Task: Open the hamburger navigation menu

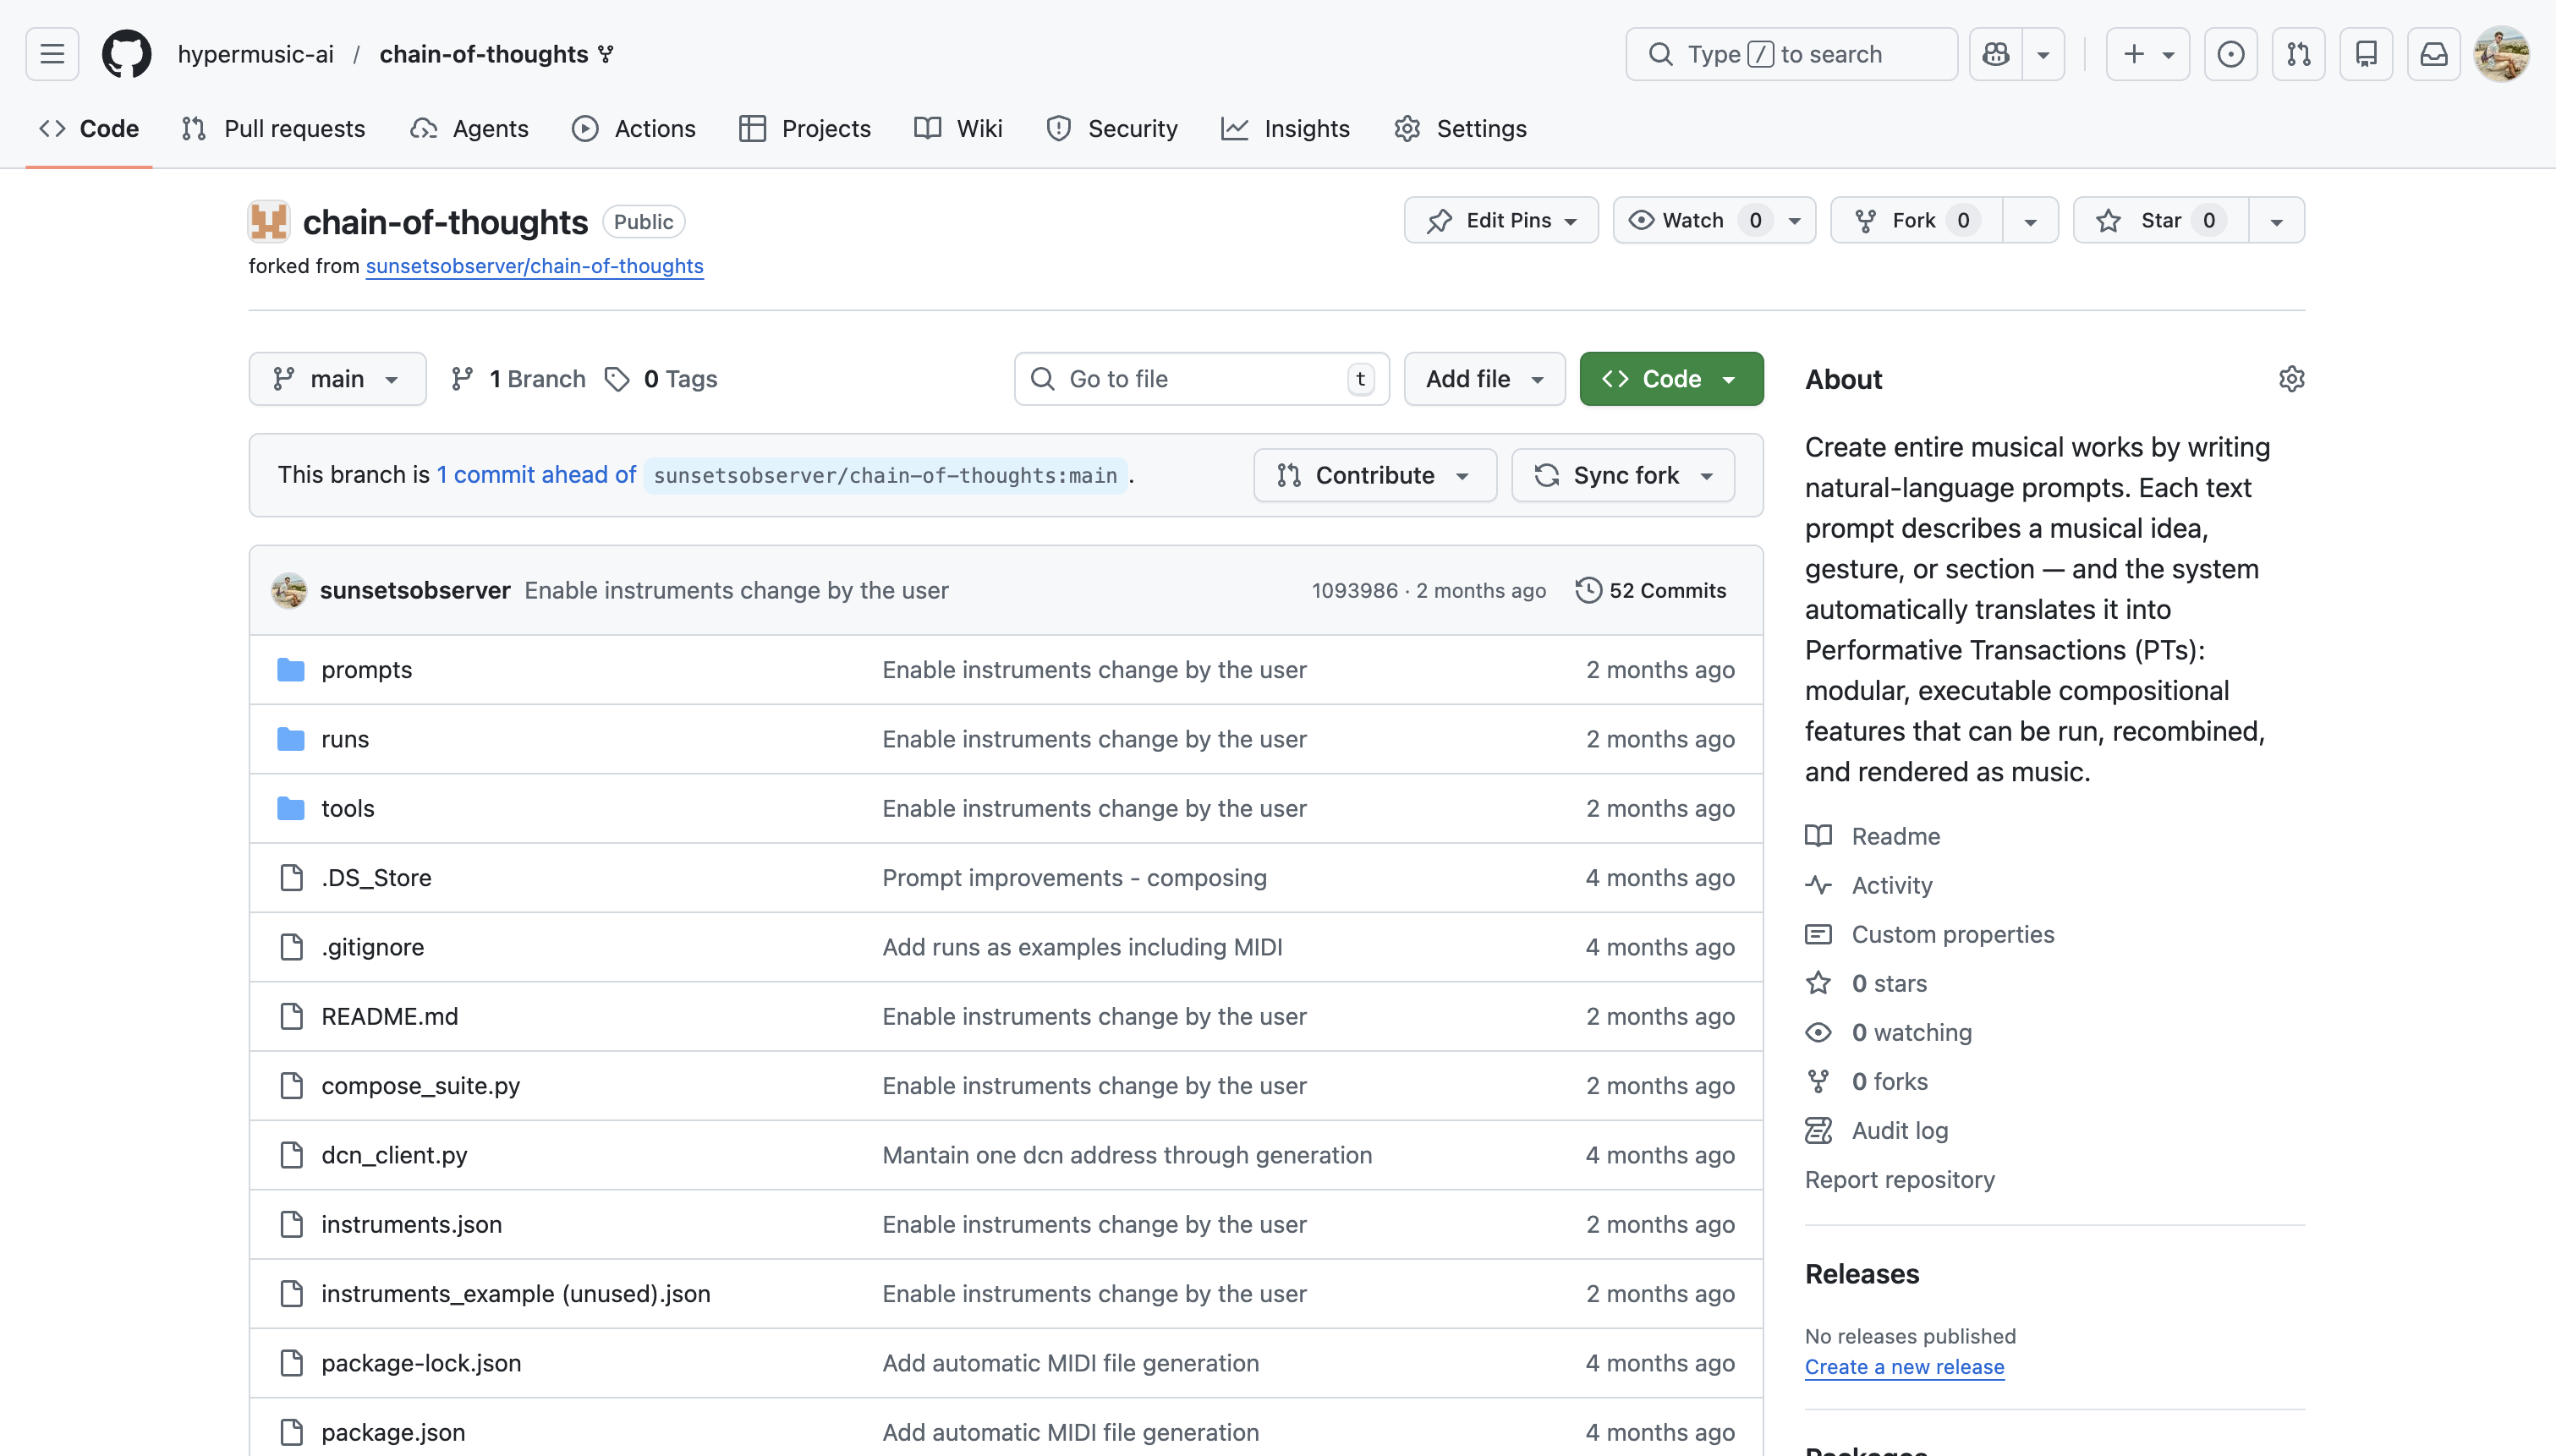Action: [52, 54]
